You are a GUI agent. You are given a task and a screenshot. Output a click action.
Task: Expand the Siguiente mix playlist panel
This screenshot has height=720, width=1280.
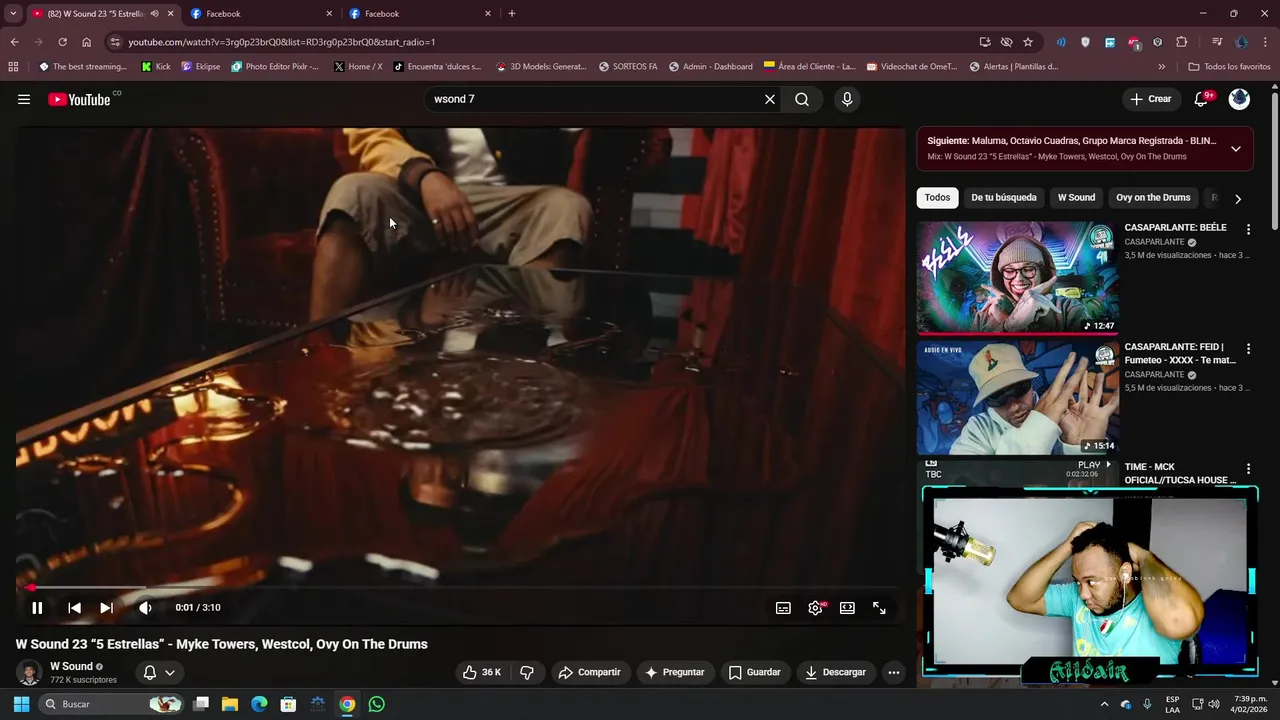pyautogui.click(x=1236, y=149)
